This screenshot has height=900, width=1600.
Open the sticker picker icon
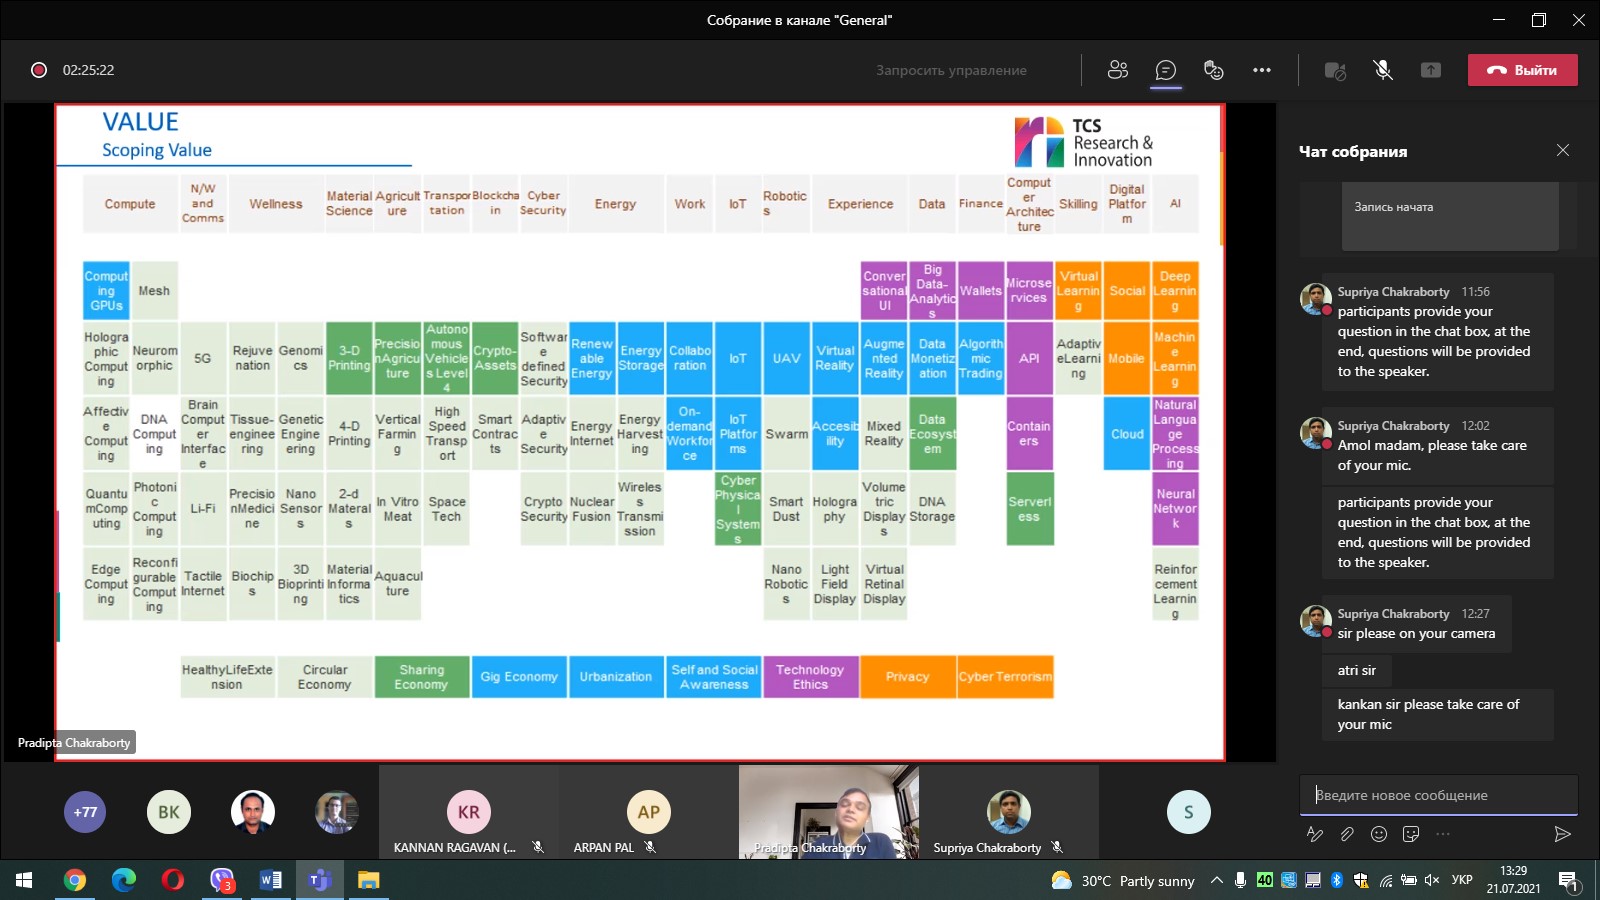[x=1411, y=834]
